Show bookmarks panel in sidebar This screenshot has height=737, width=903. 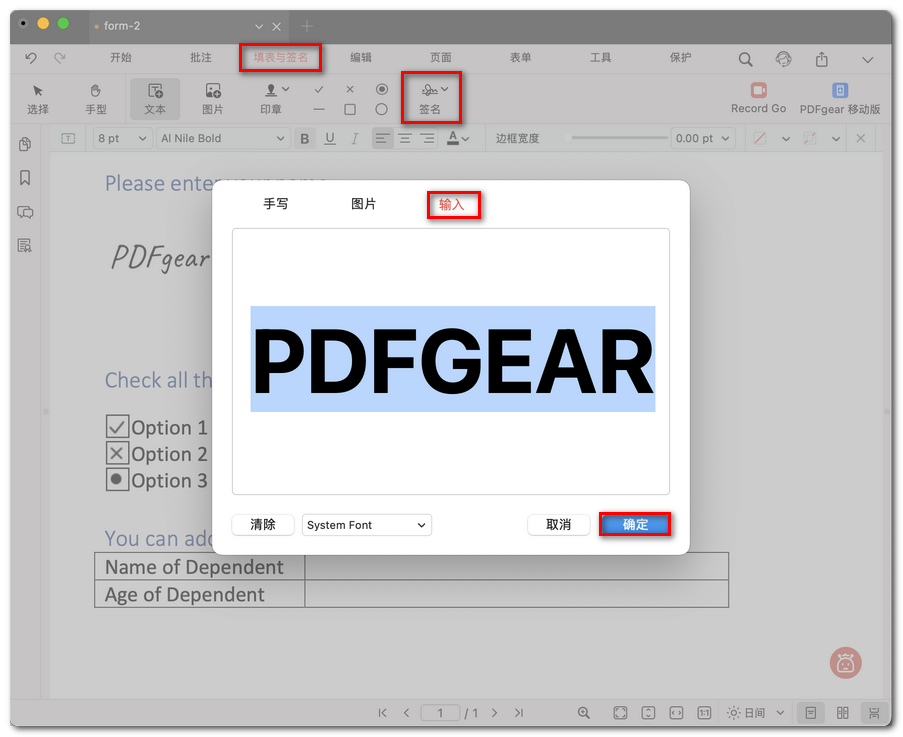pos(25,177)
